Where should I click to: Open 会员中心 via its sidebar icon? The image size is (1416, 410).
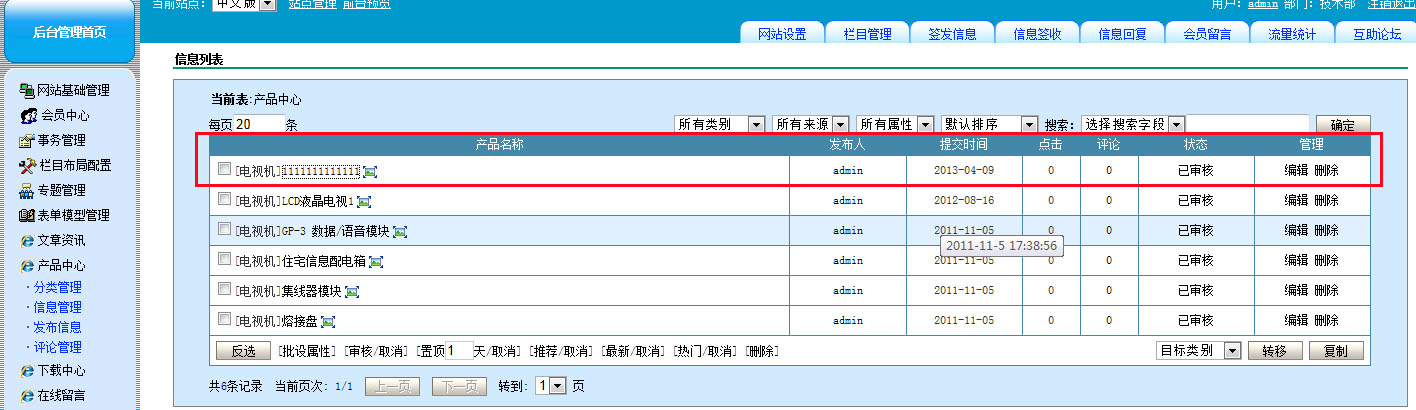(29, 116)
